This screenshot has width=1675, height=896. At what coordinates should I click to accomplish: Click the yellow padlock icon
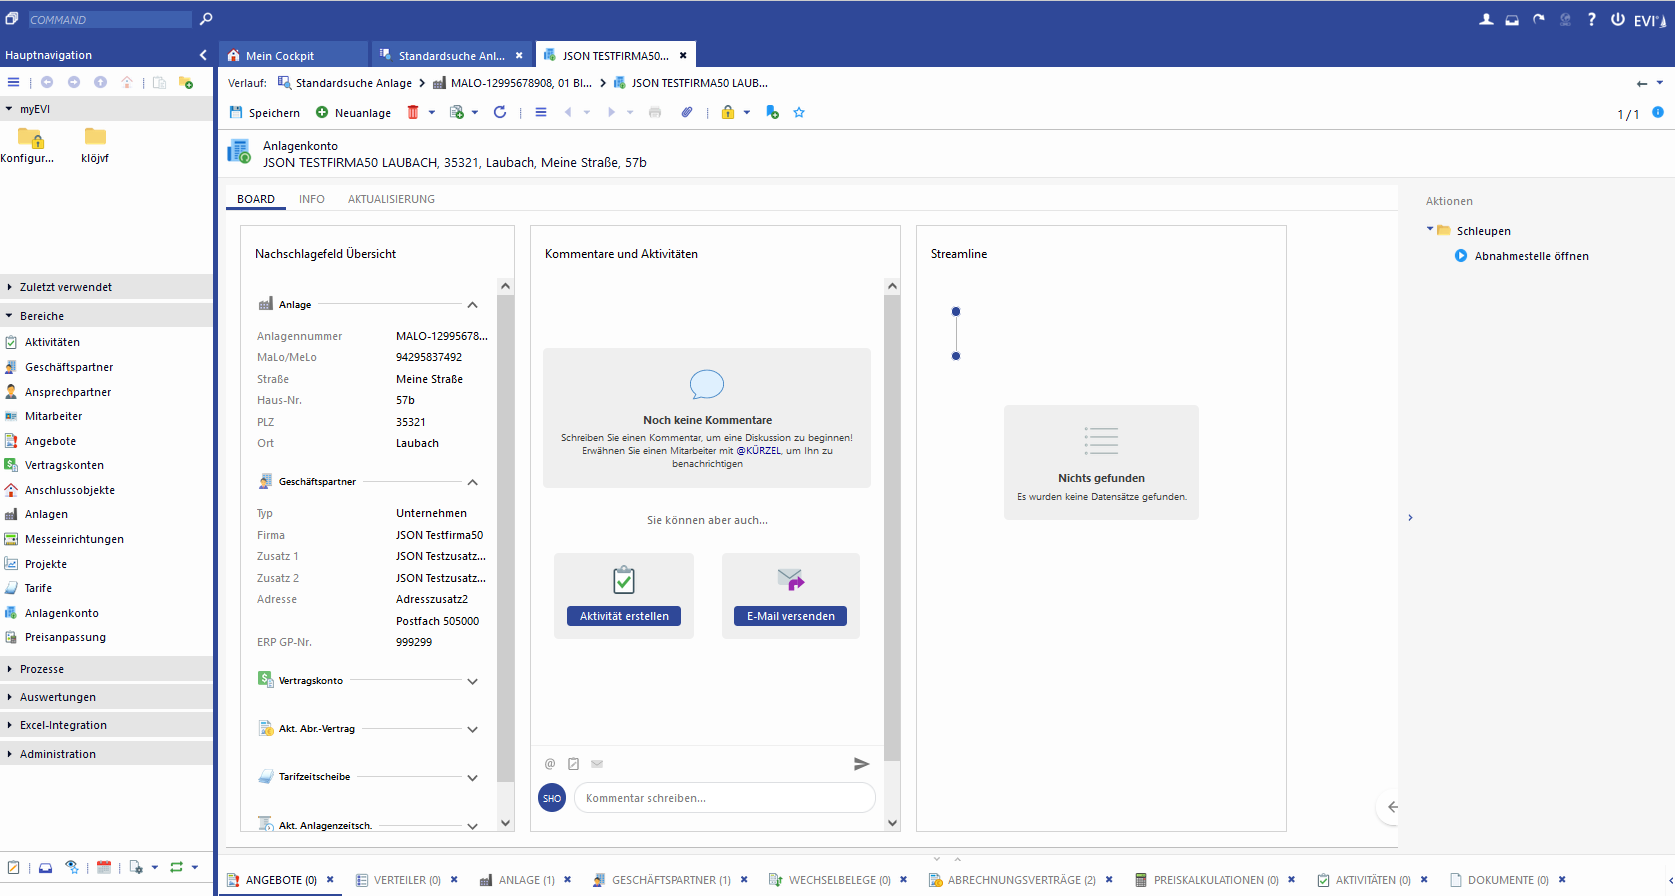click(727, 112)
